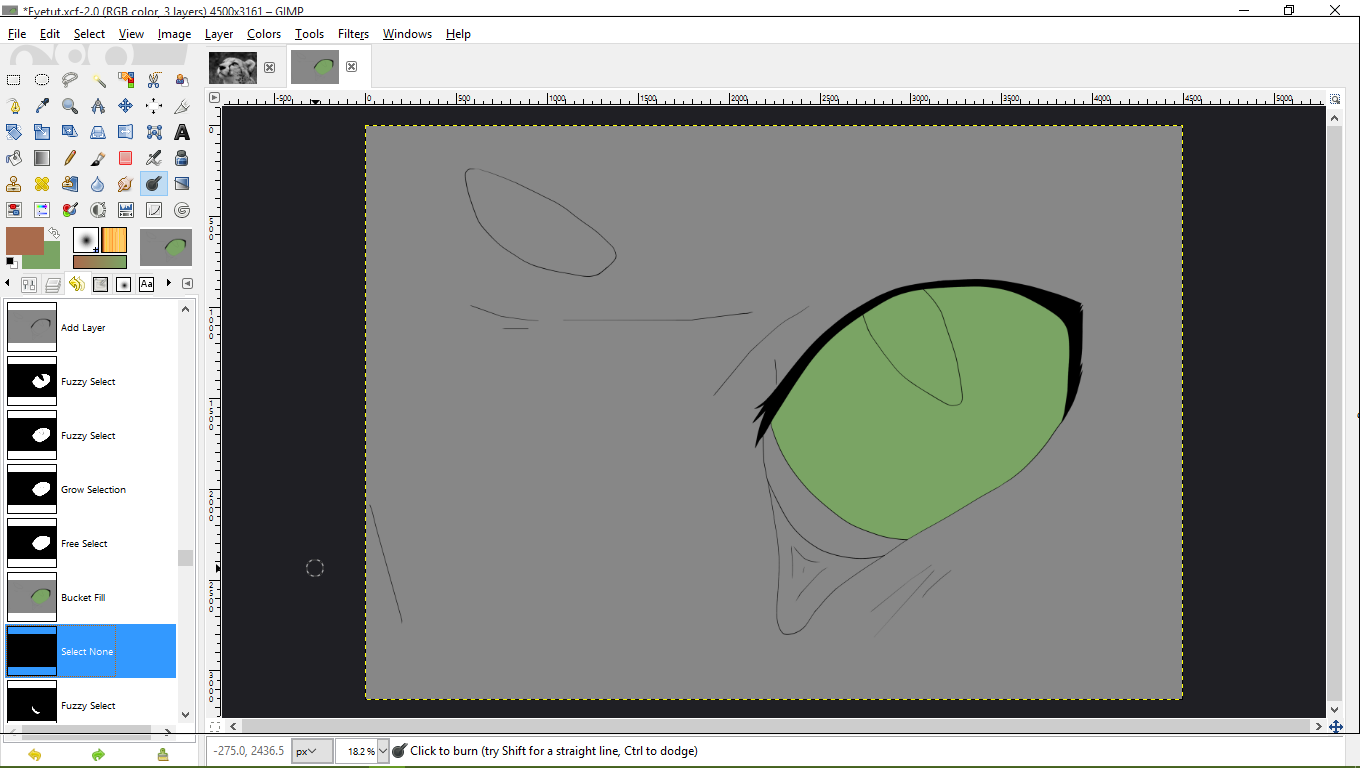
Task: Select the Crop knife tool
Action: click(182, 106)
